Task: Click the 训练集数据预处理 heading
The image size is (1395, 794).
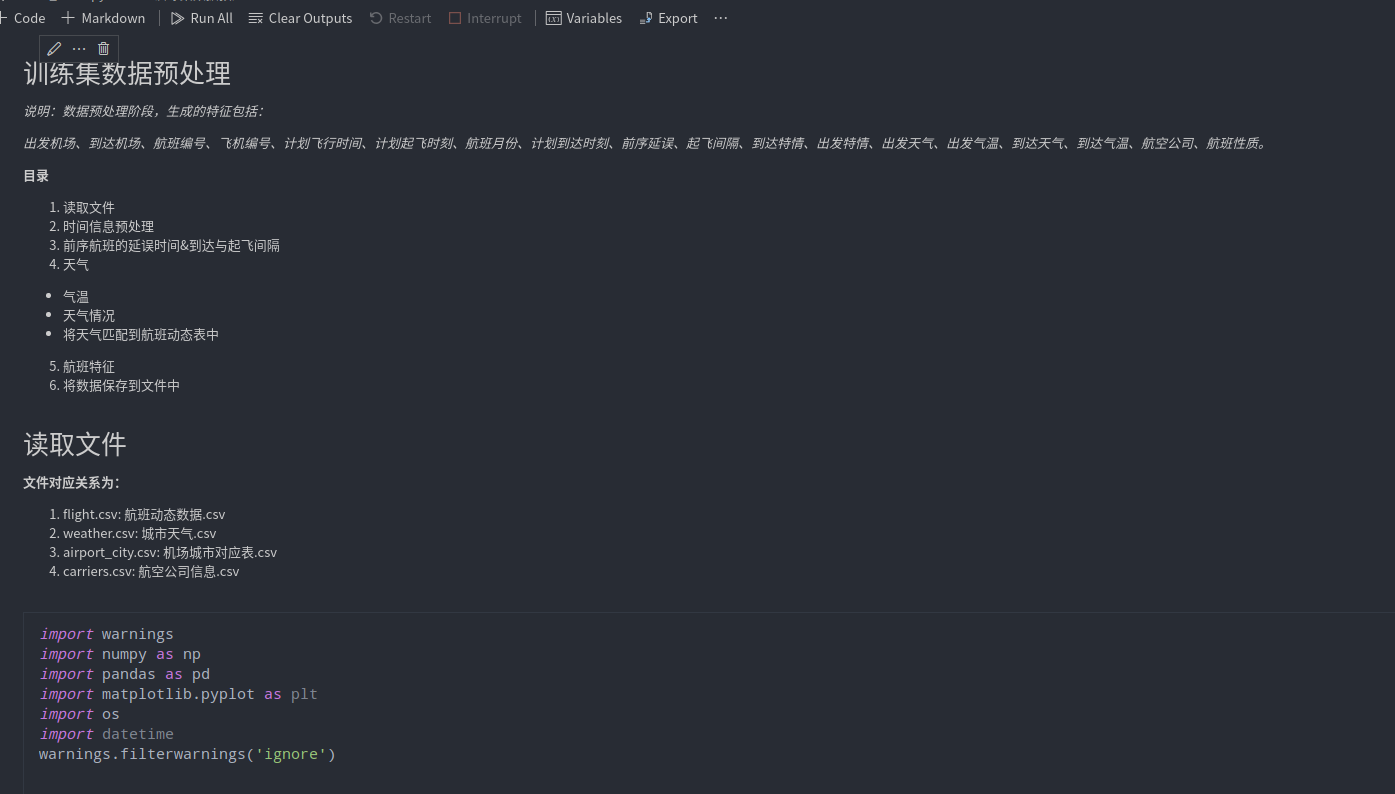Action: tap(127, 74)
